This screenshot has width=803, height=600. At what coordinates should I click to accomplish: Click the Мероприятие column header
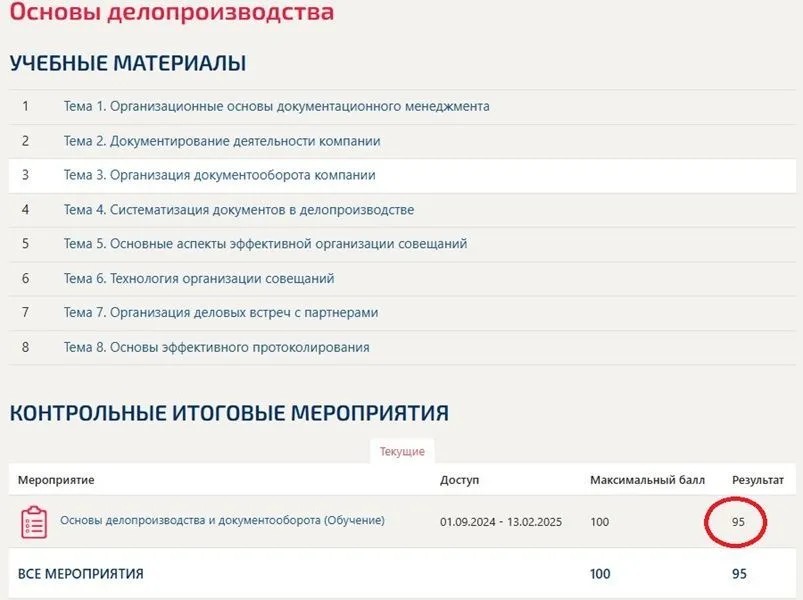(x=56, y=480)
